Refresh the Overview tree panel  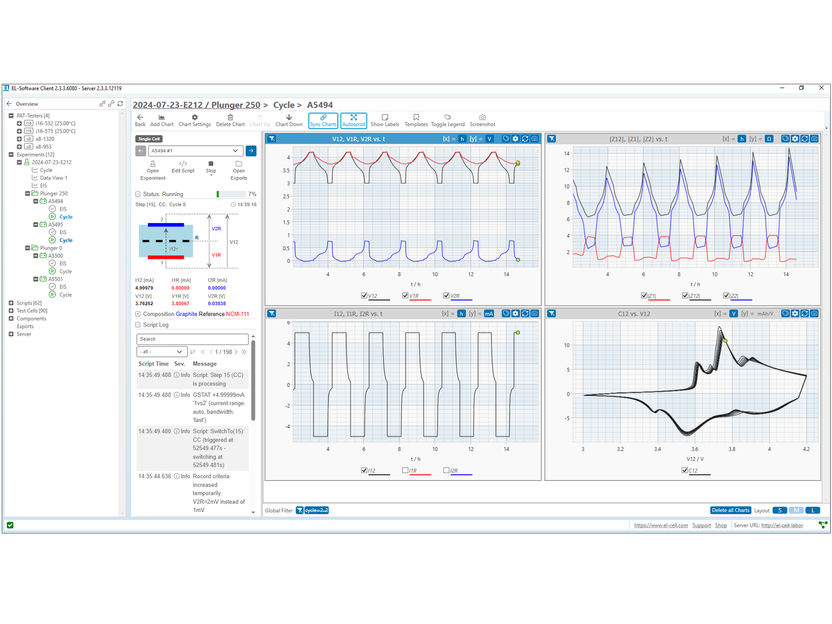120,103
